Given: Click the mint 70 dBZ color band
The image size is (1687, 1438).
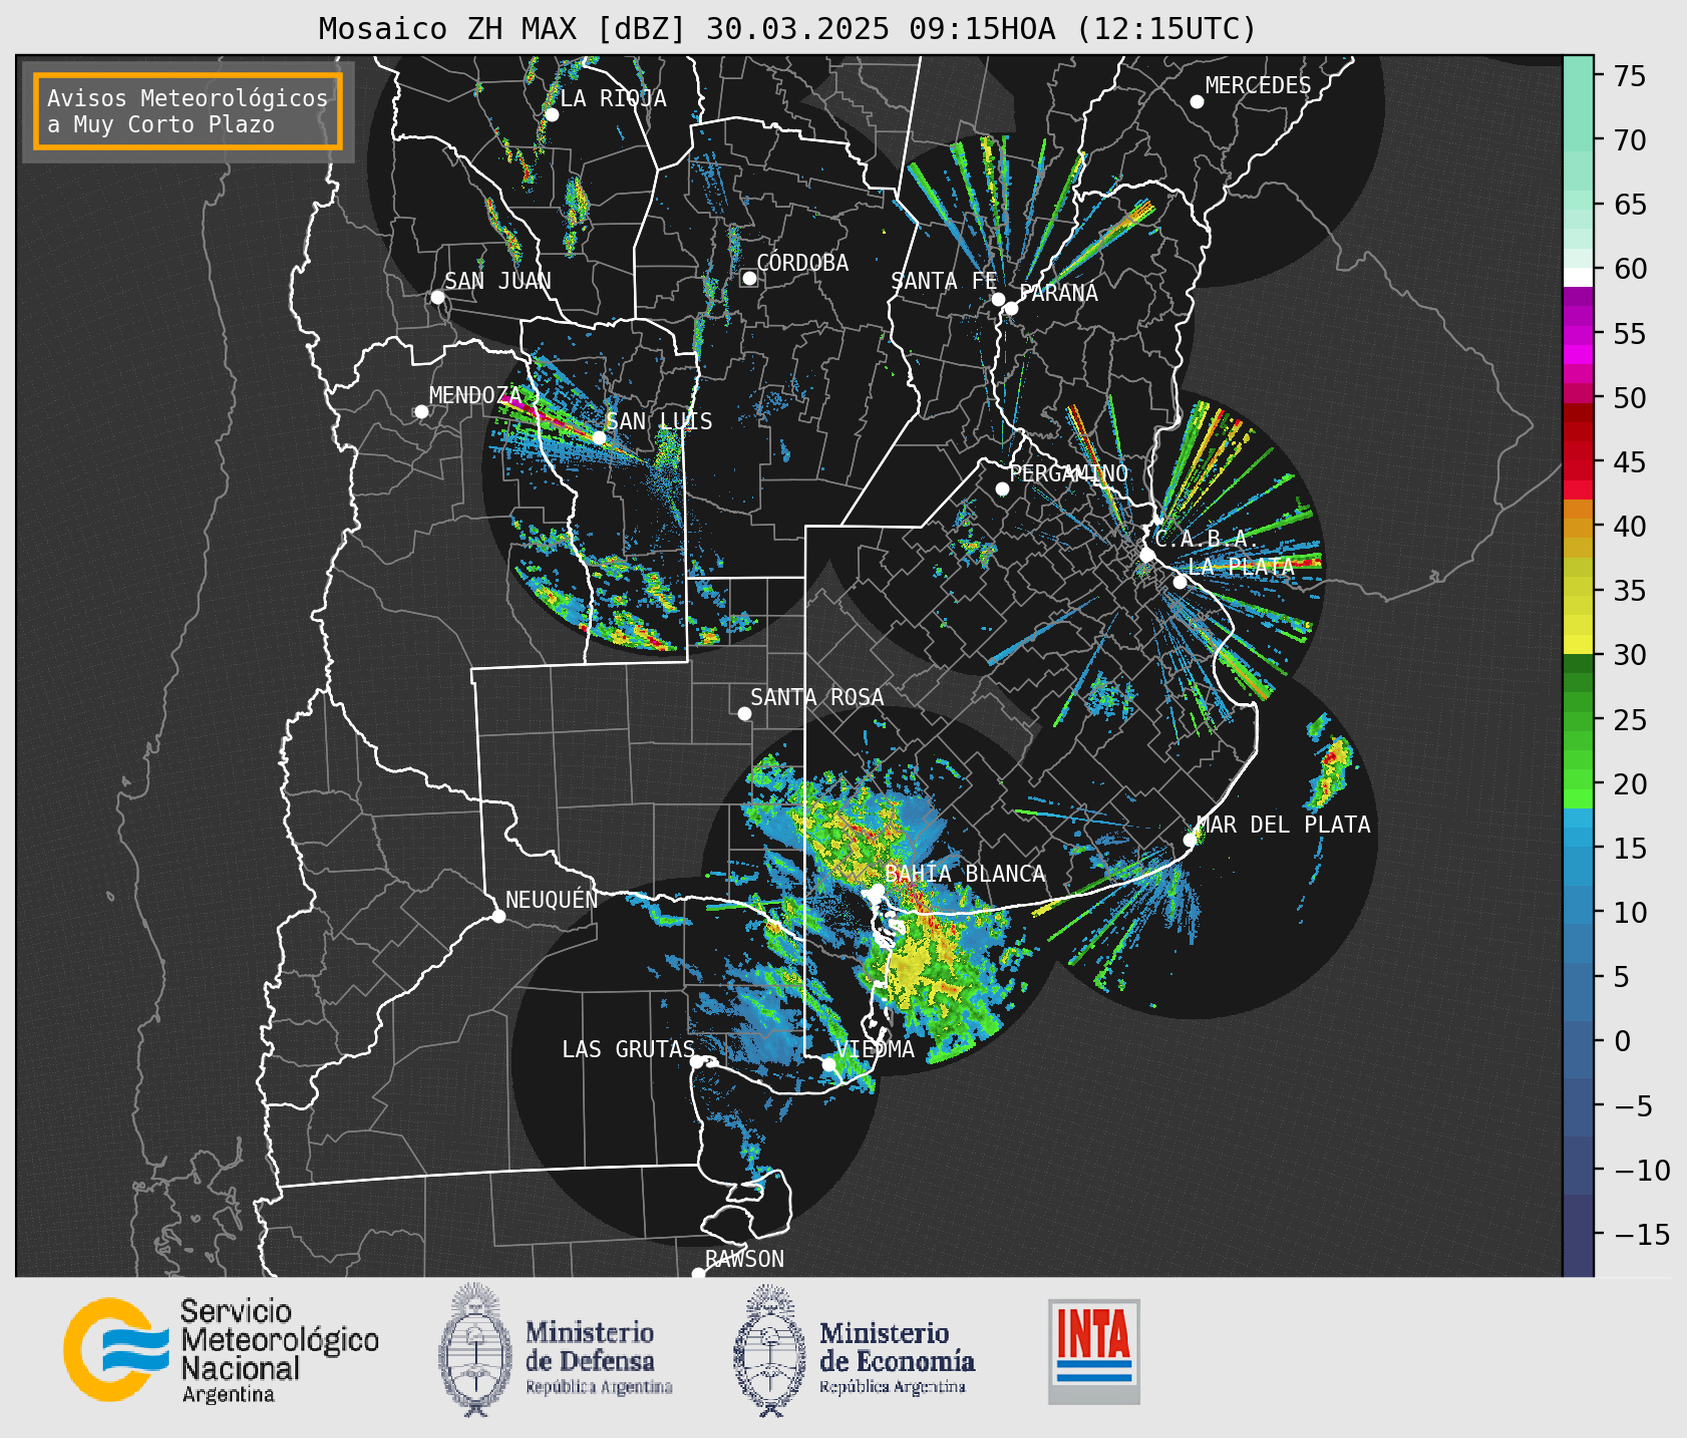Looking at the screenshot, I should point(1578,140).
